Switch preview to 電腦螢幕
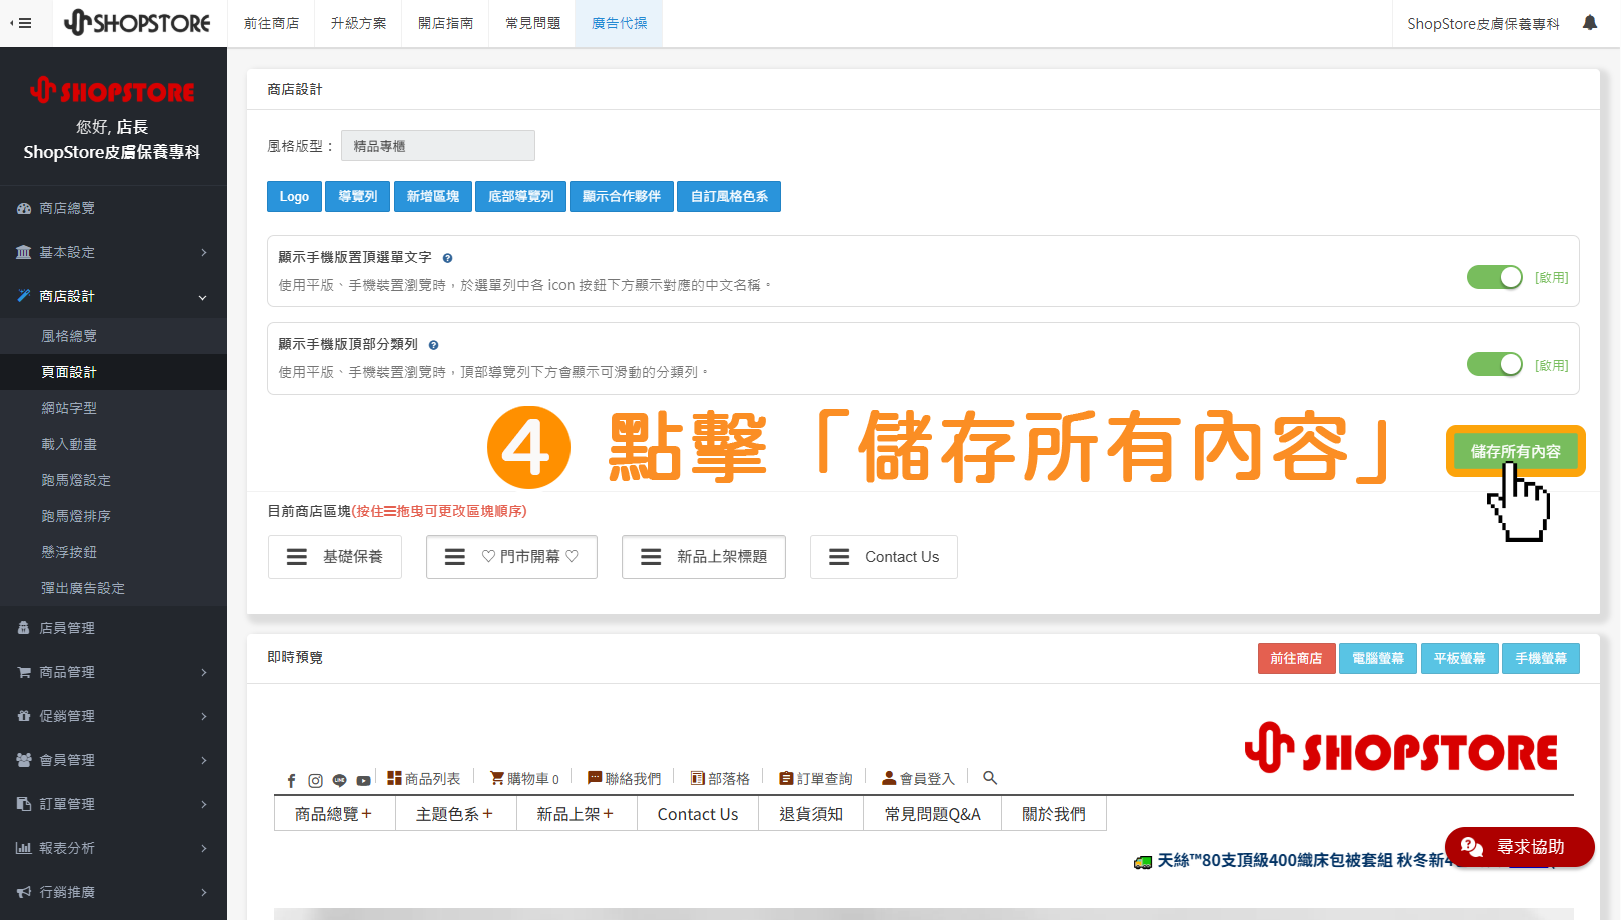 pyautogui.click(x=1378, y=658)
